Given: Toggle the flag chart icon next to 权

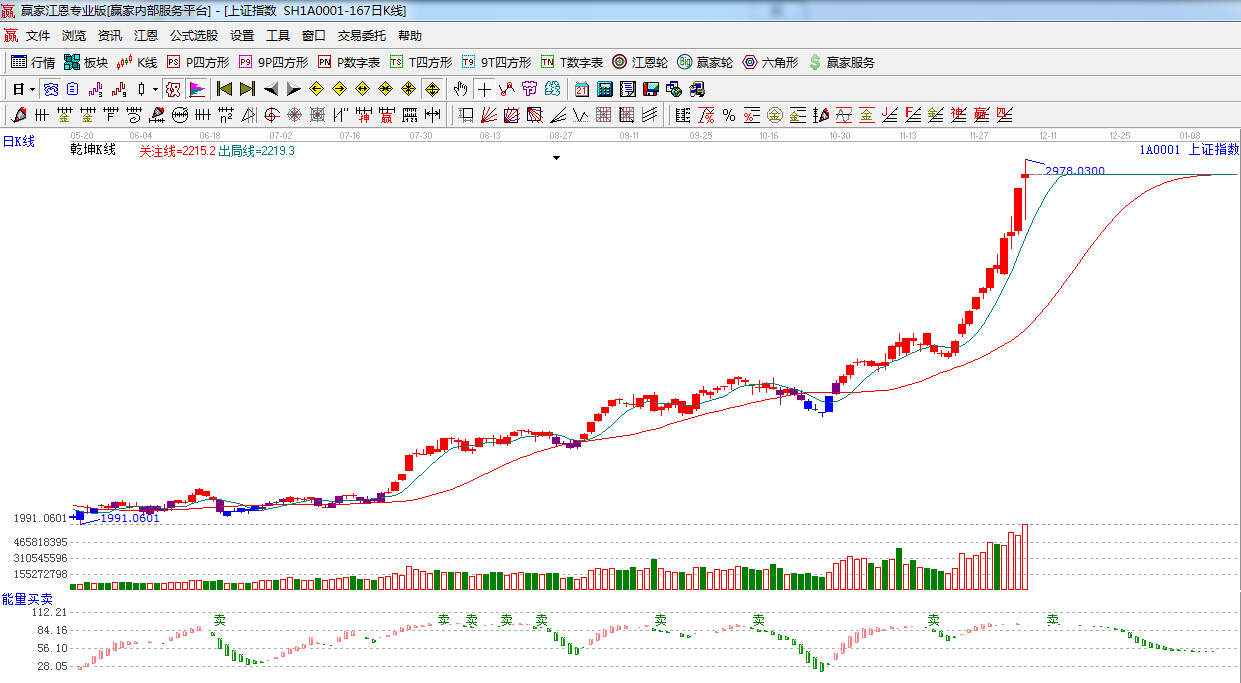Looking at the screenshot, I should pyautogui.click(x=196, y=89).
